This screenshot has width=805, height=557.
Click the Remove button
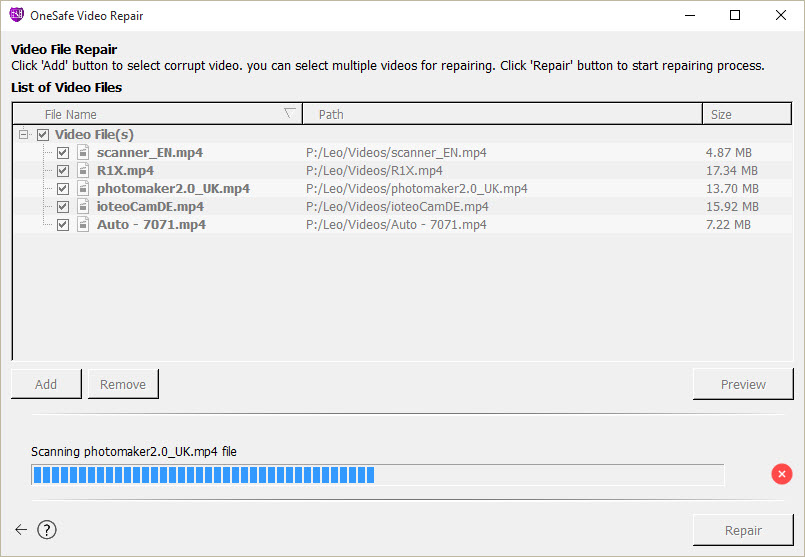click(123, 384)
